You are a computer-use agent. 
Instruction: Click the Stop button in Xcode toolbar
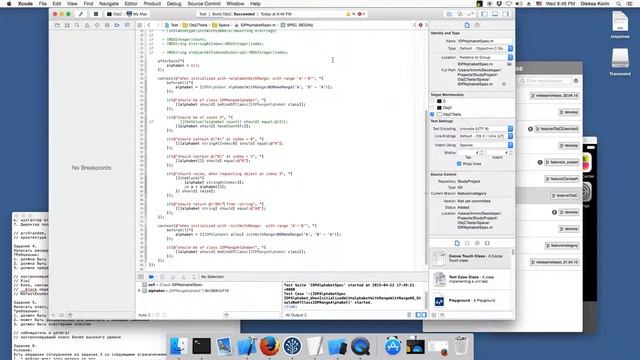click(96, 14)
